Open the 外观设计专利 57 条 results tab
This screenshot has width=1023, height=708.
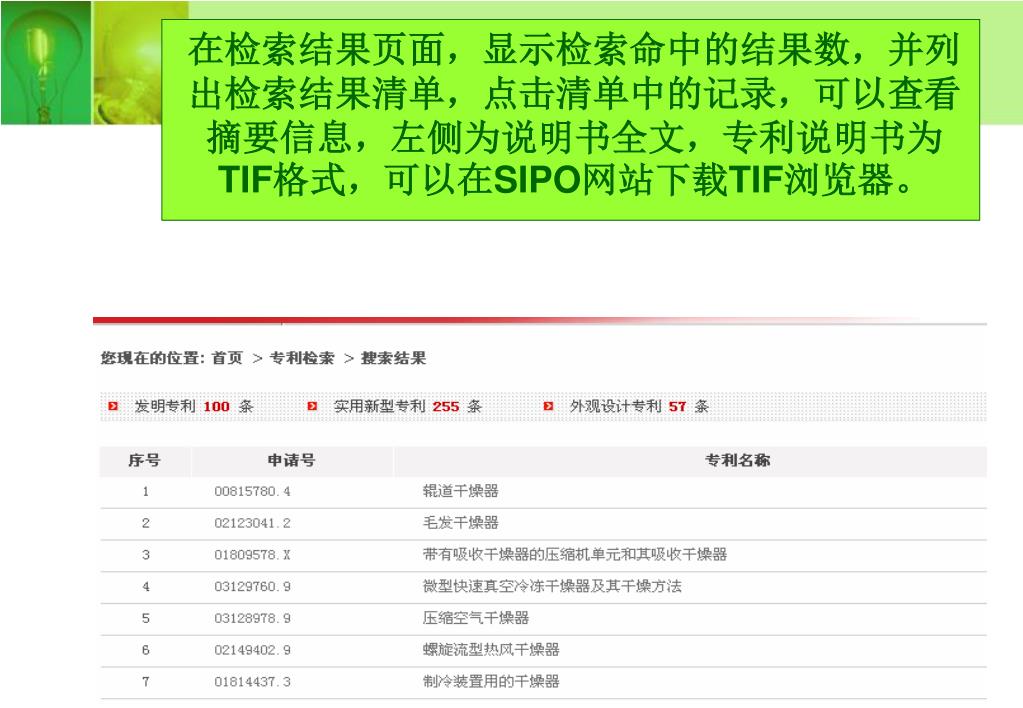[639, 407]
